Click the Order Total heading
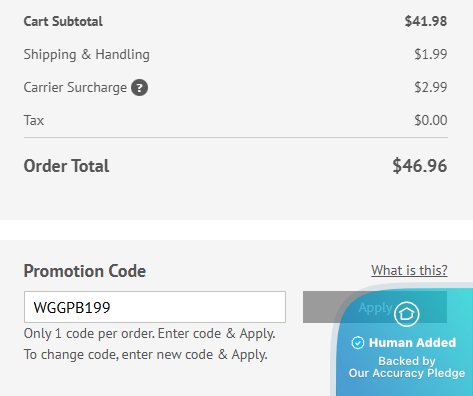Viewport: 473px width, 396px height. 66,166
